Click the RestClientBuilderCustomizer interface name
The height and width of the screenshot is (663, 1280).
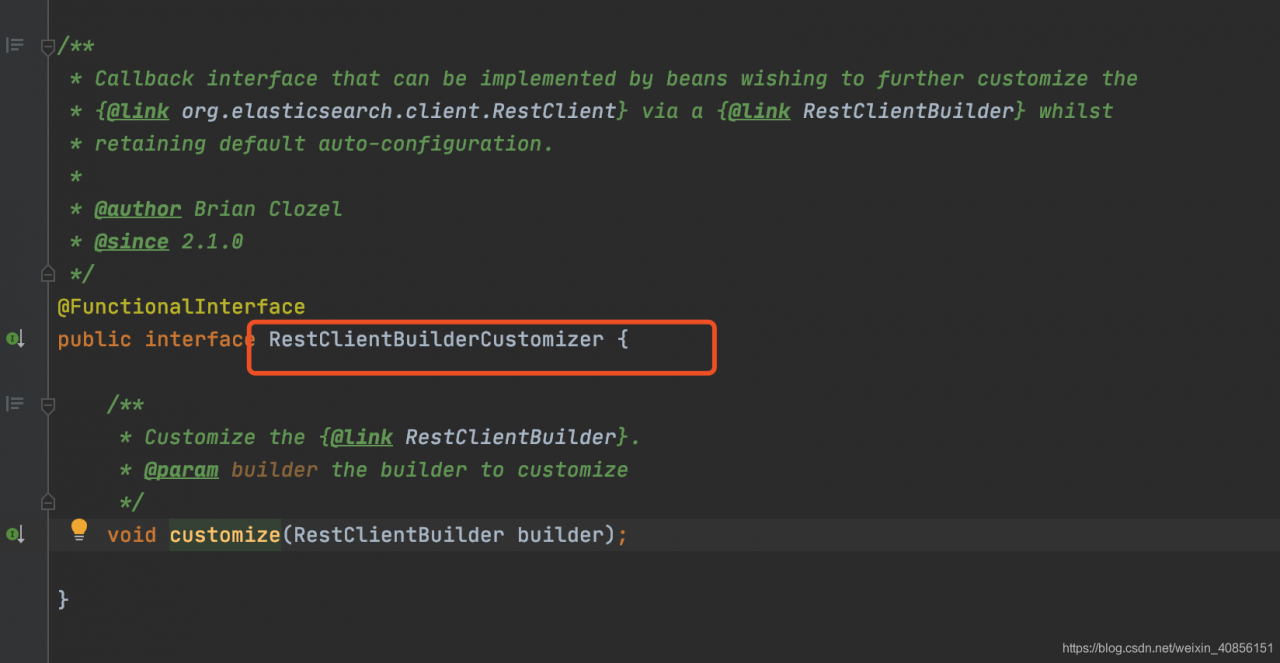click(436, 340)
